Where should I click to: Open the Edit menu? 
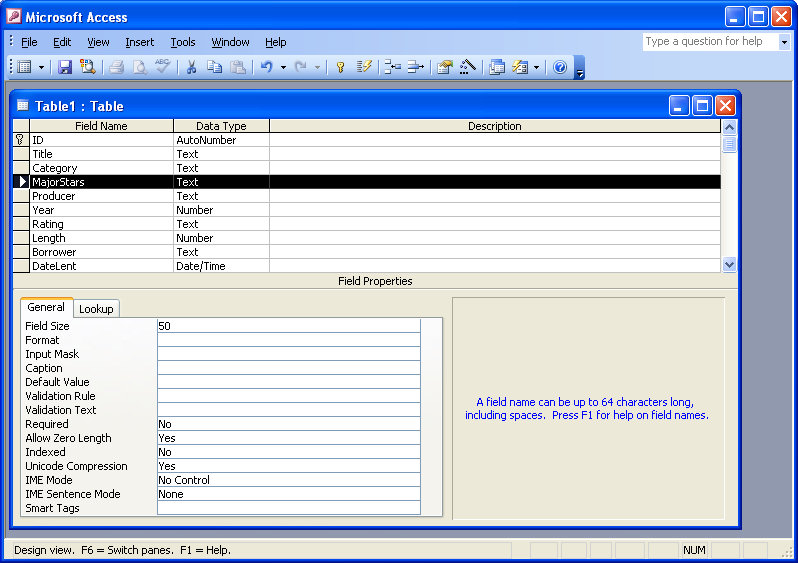(x=62, y=42)
